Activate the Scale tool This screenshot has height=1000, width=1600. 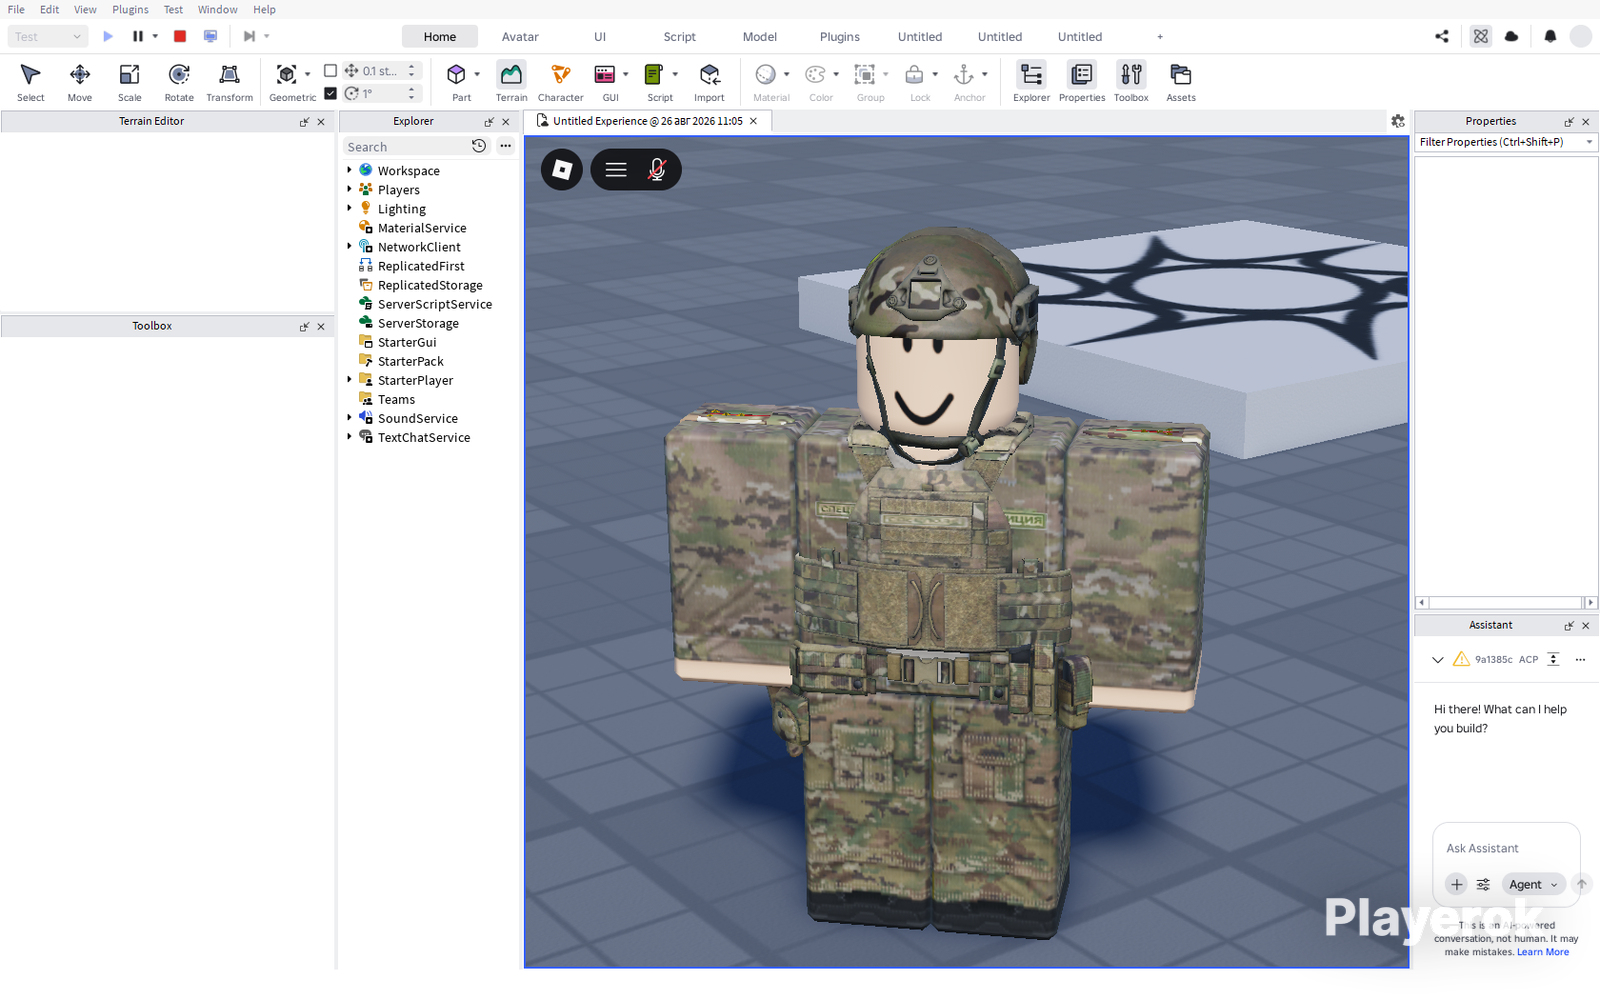click(129, 82)
